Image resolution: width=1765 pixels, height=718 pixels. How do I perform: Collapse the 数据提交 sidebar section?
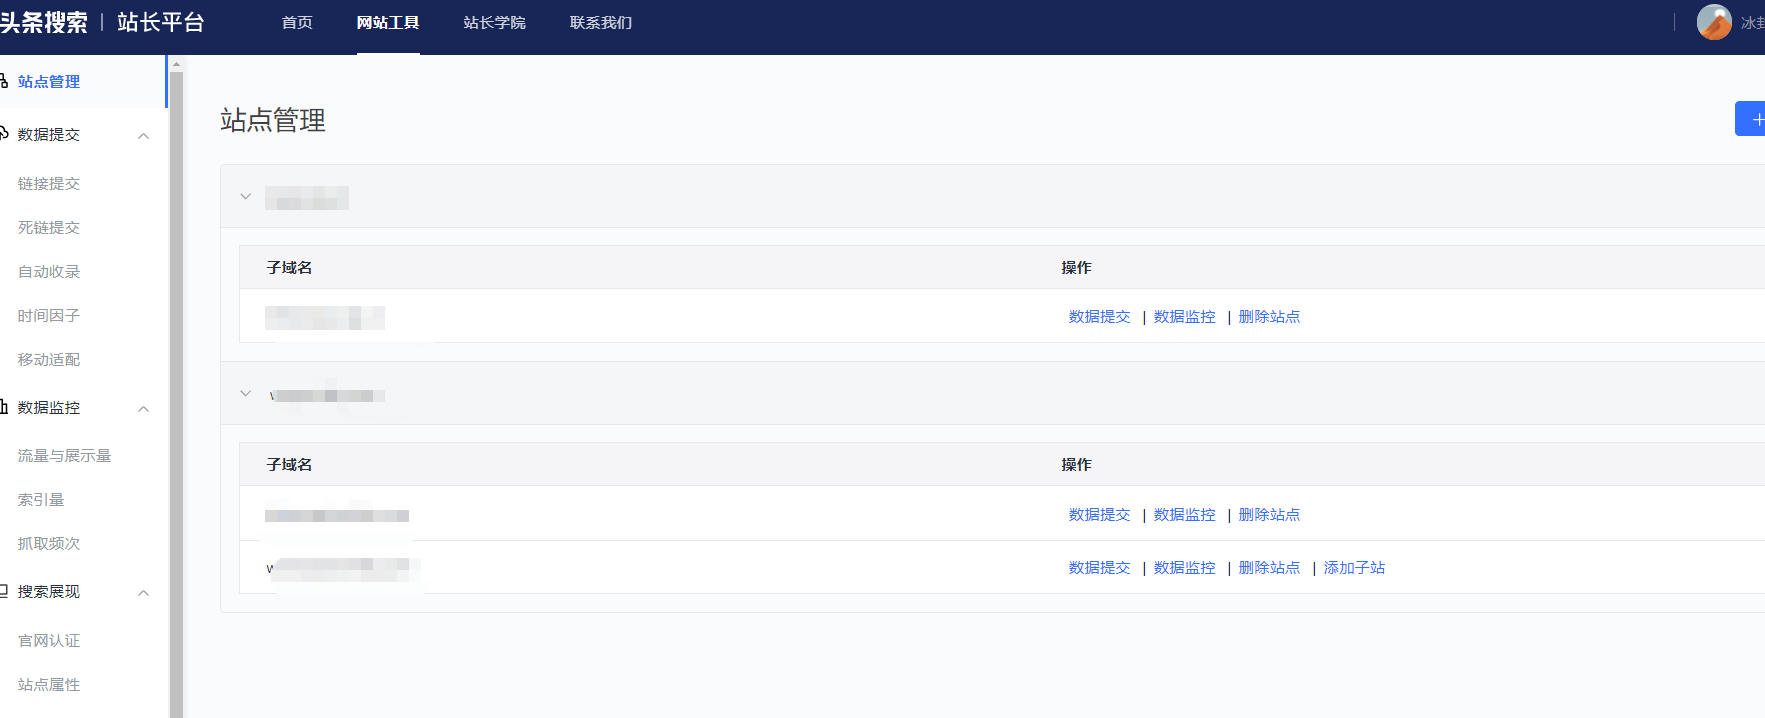(x=144, y=136)
